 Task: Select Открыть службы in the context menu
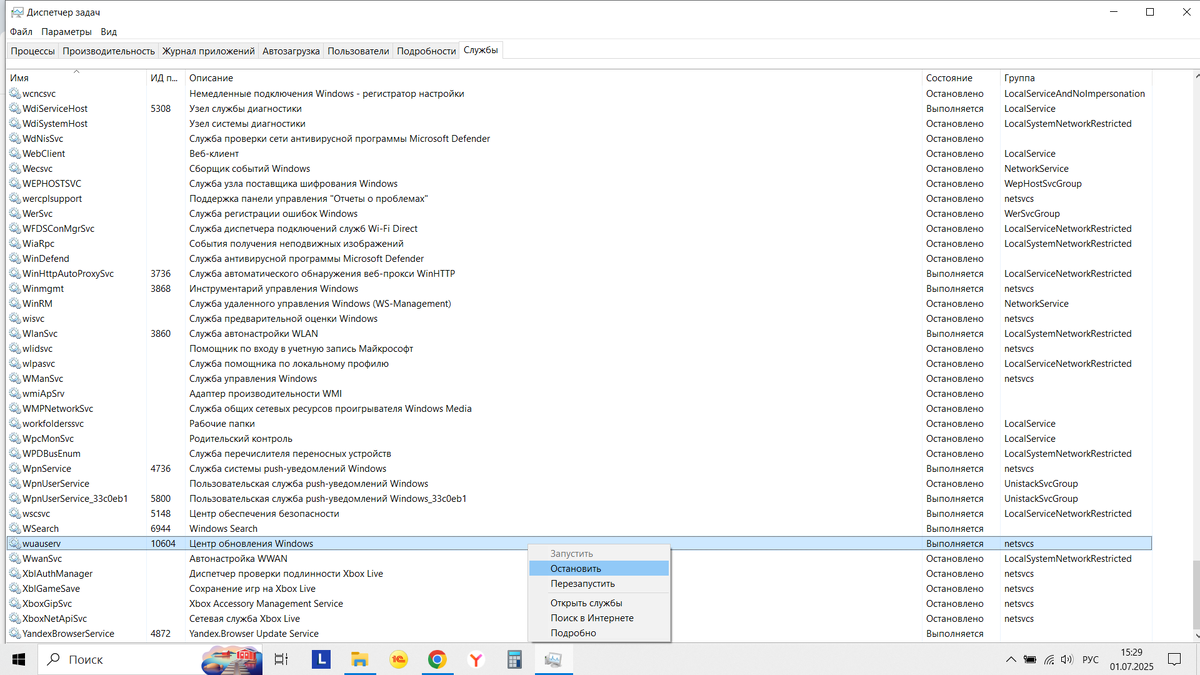599,603
